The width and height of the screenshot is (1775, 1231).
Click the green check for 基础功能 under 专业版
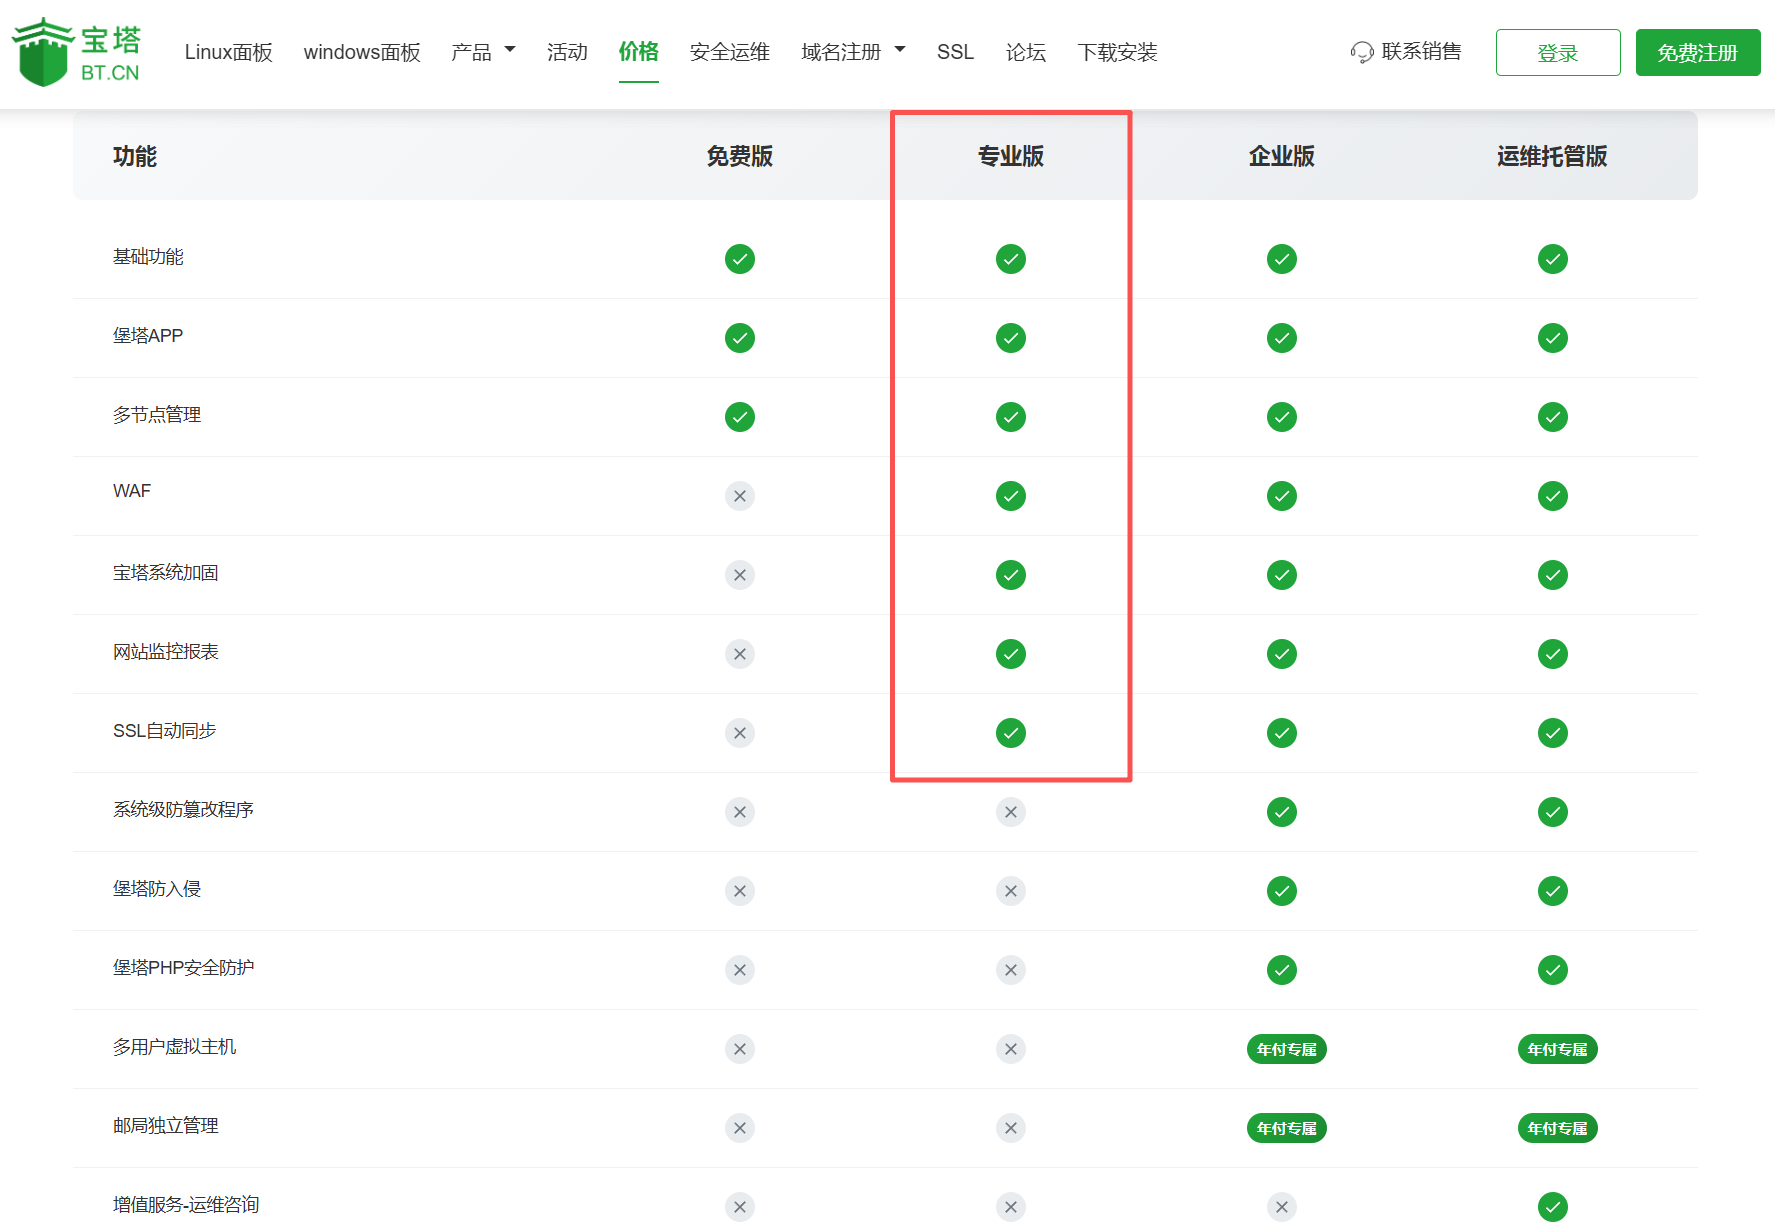[1011, 258]
